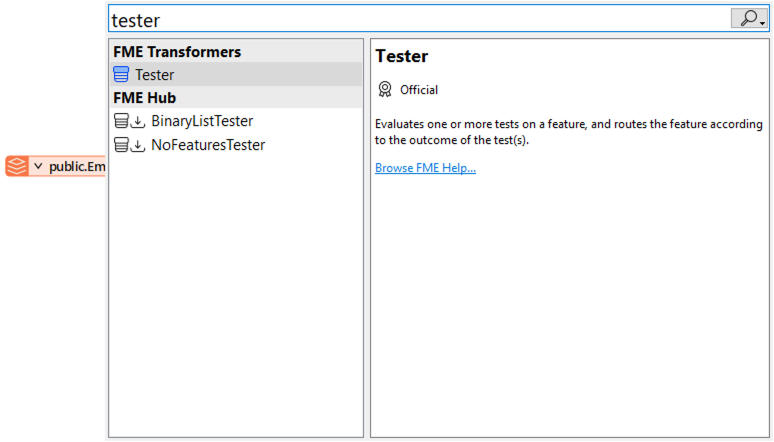Viewport: 774px width, 442px height.
Task: Click the 'Official' label text
Action: (419, 90)
